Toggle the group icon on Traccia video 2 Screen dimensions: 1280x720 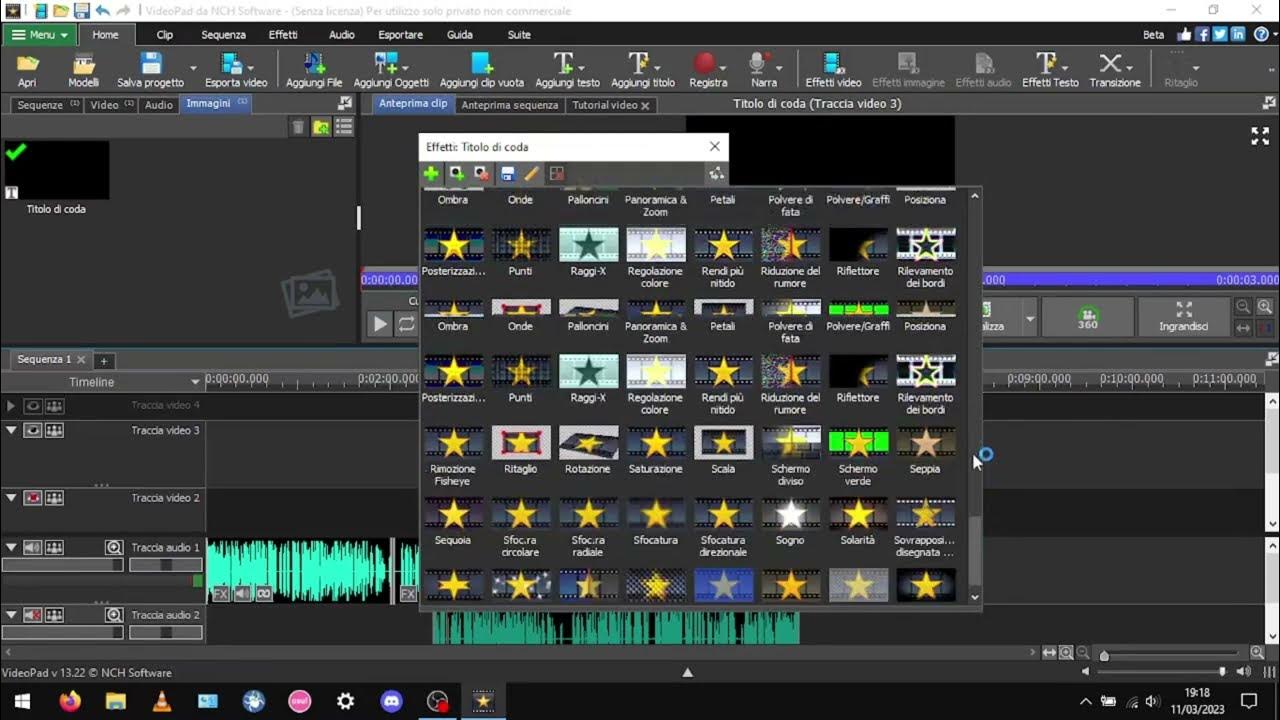(54, 498)
